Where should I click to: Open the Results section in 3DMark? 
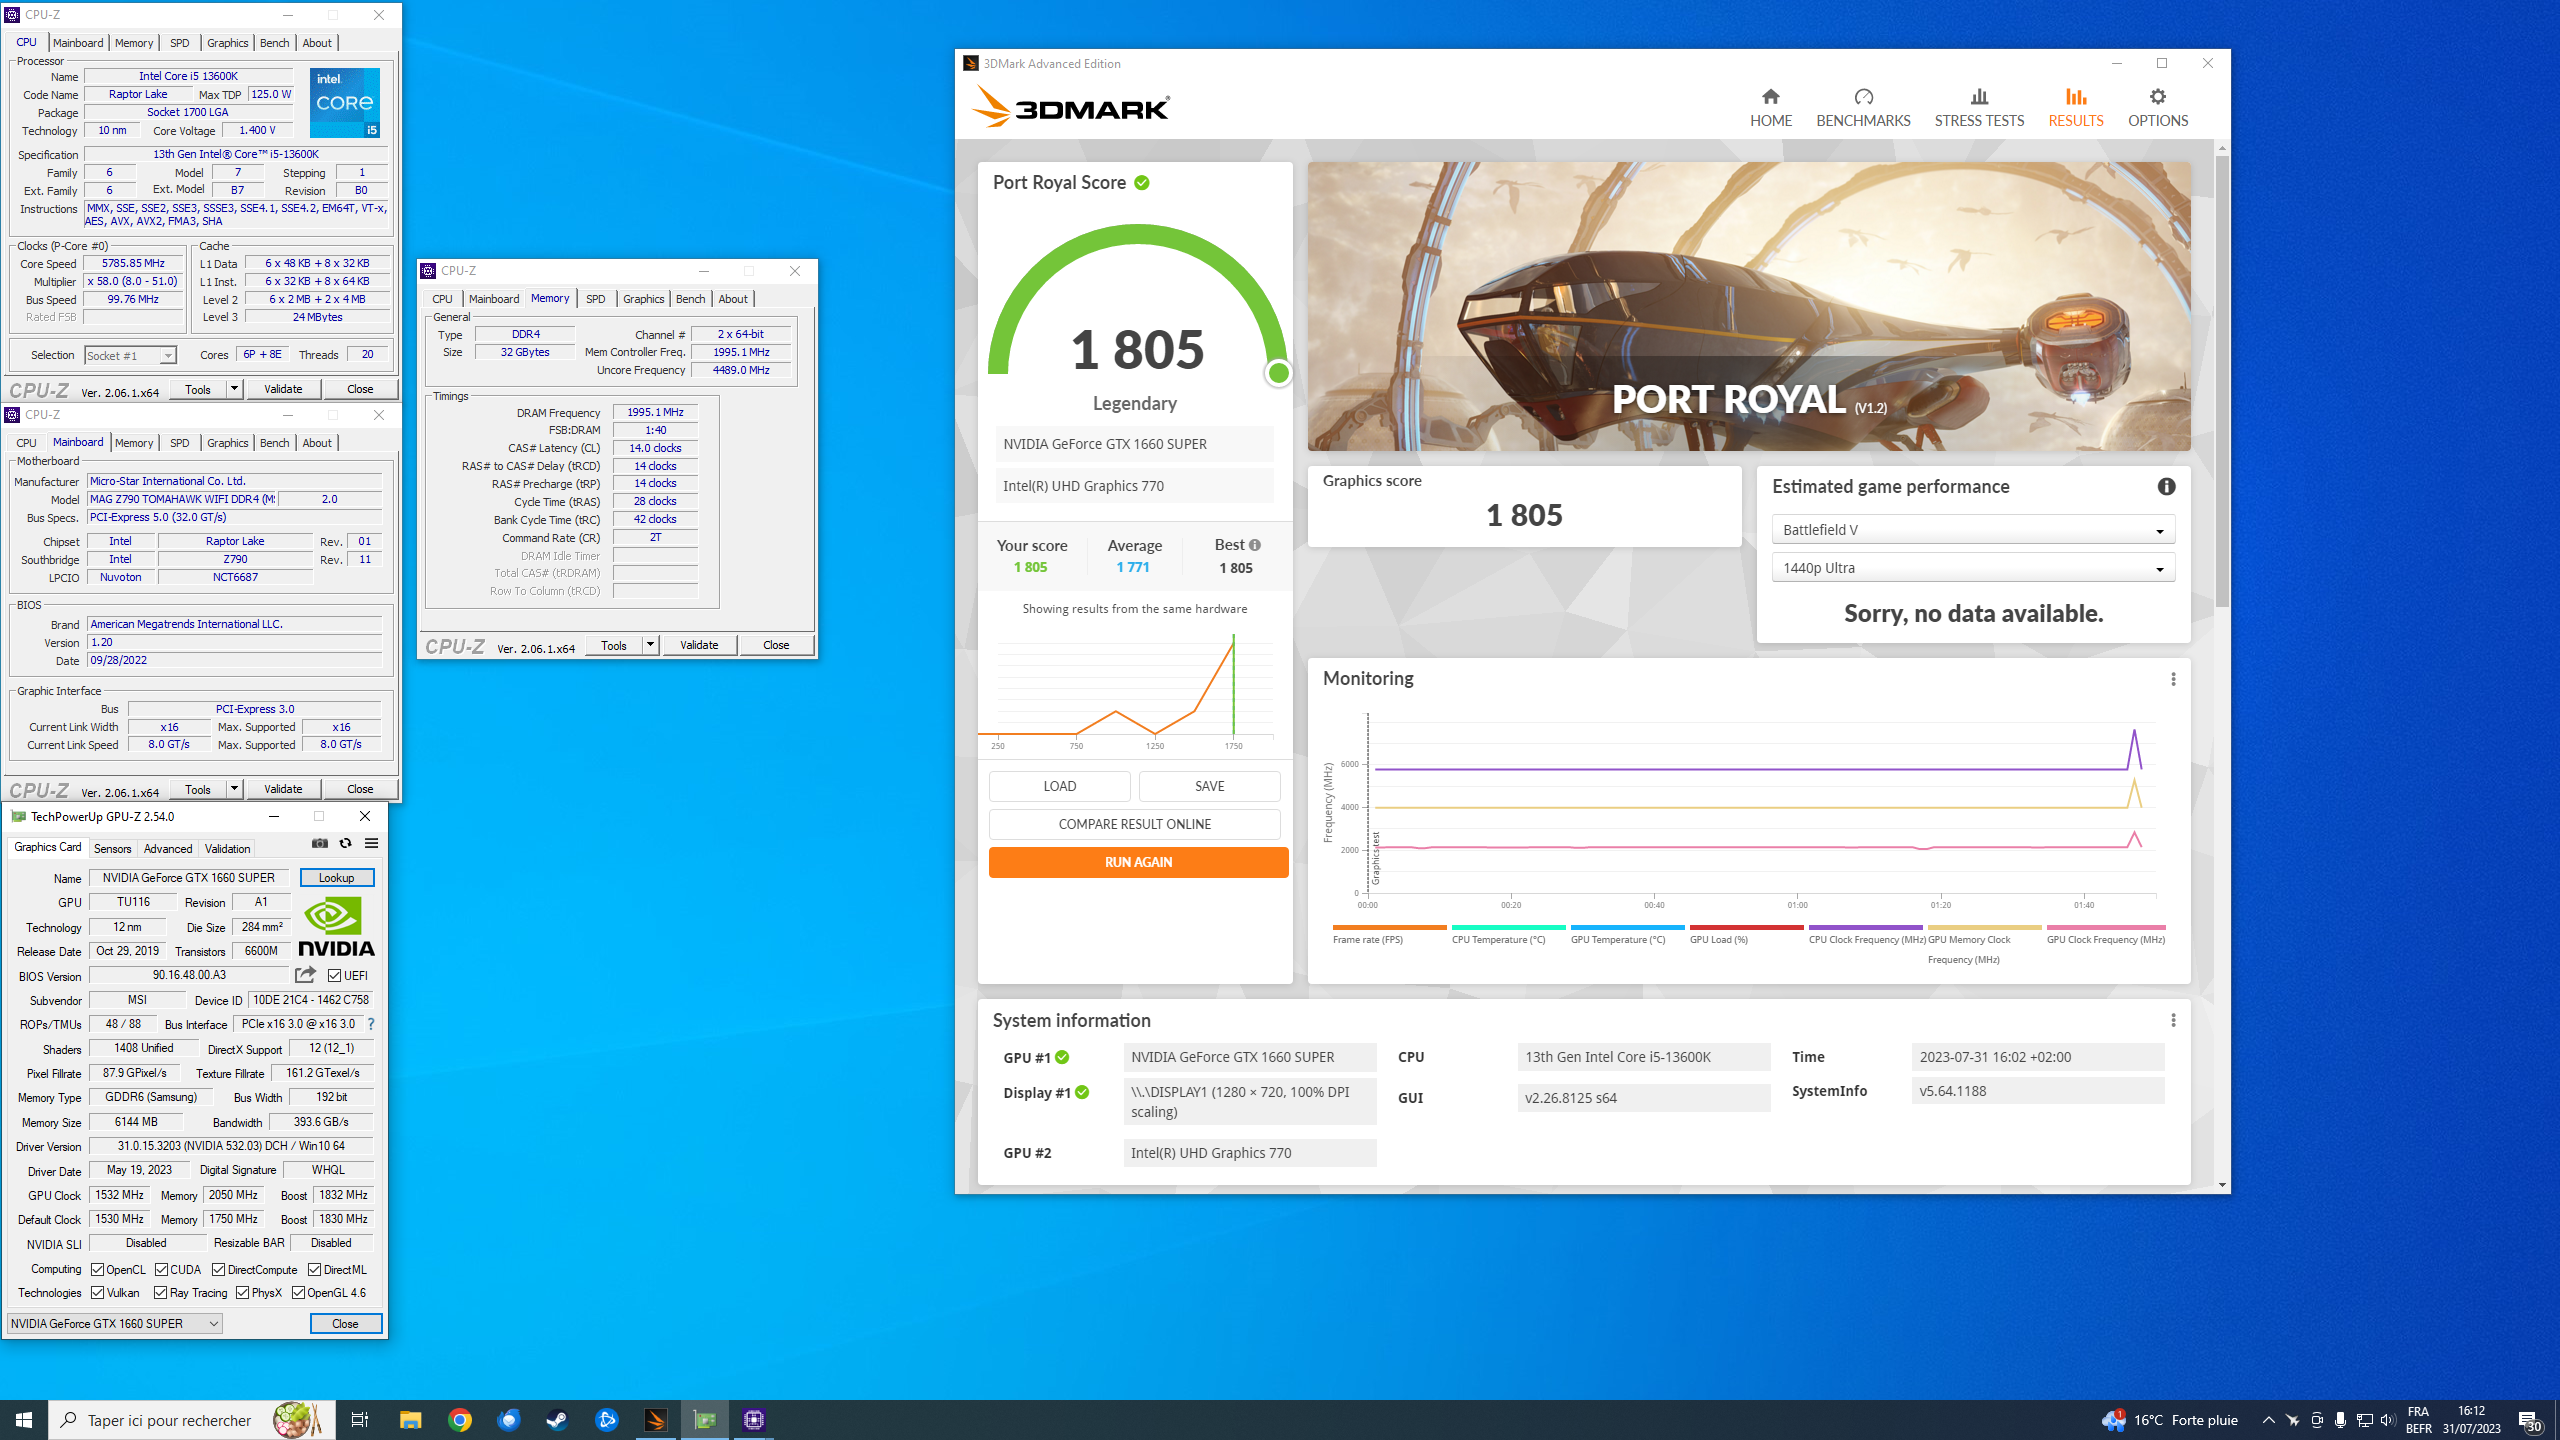2075,107
